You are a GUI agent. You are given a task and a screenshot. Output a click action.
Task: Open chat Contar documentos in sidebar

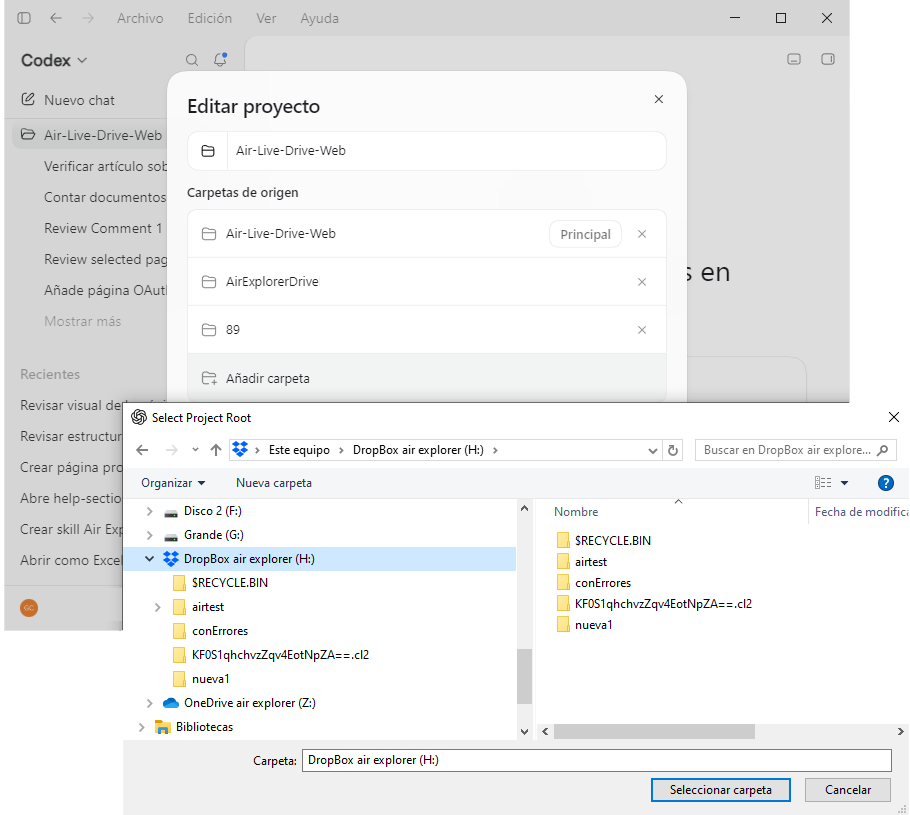click(105, 197)
